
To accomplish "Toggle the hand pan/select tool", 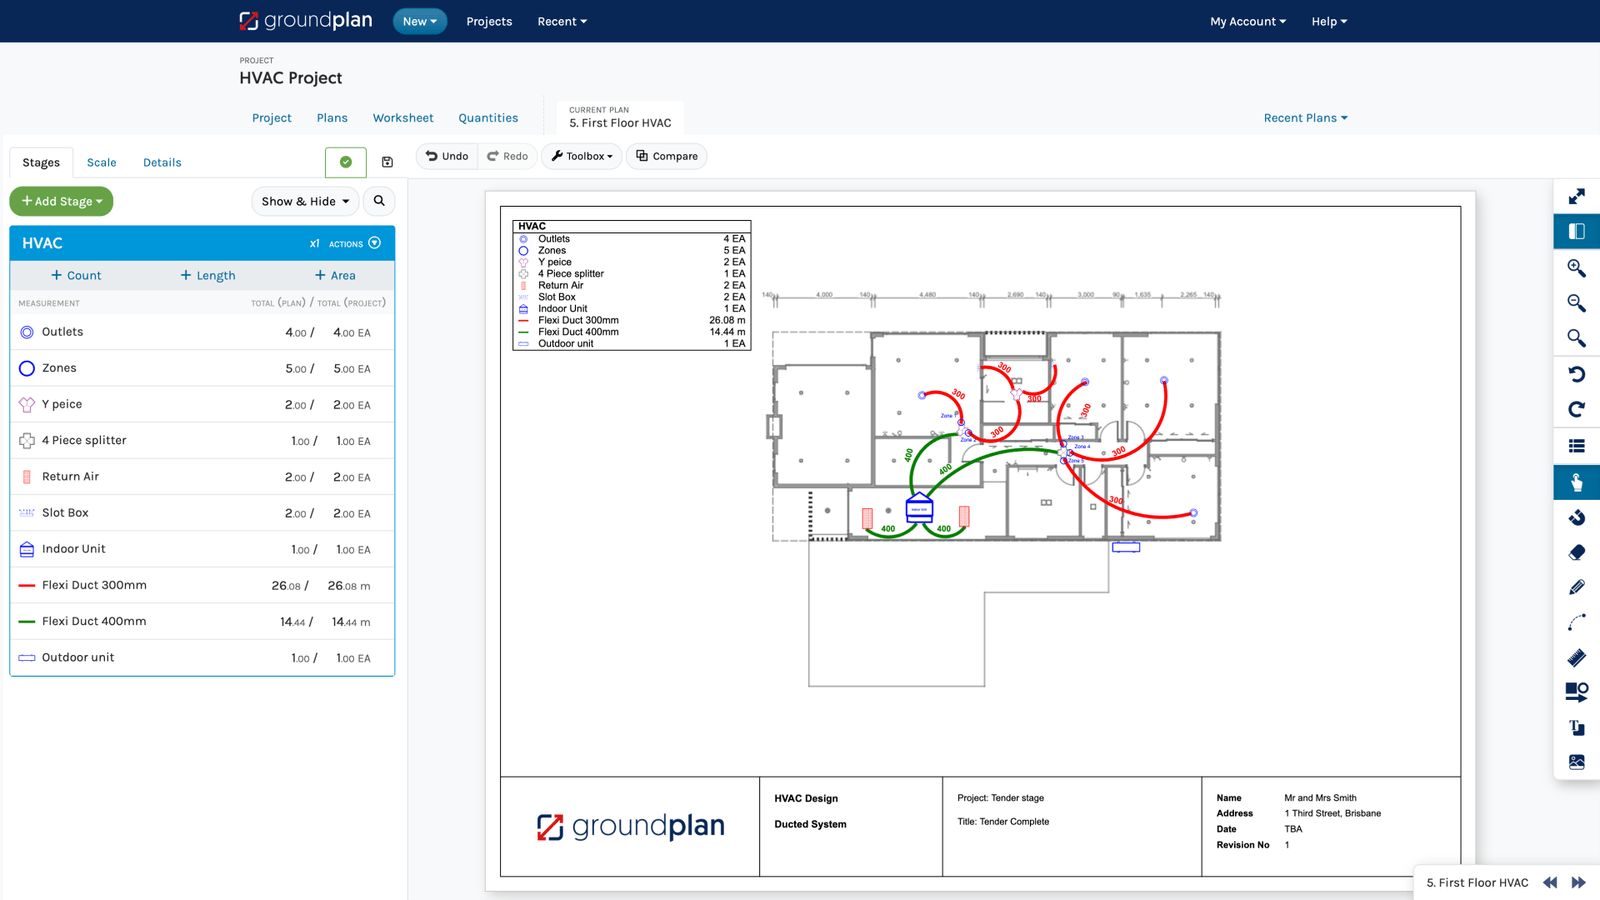I will coord(1576,480).
